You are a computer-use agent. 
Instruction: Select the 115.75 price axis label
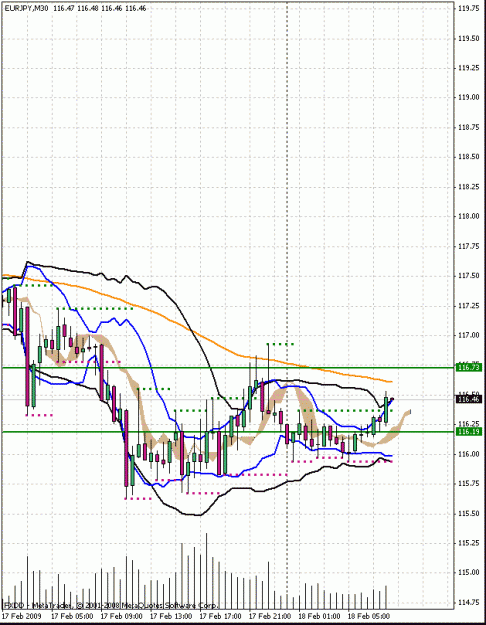(468, 483)
